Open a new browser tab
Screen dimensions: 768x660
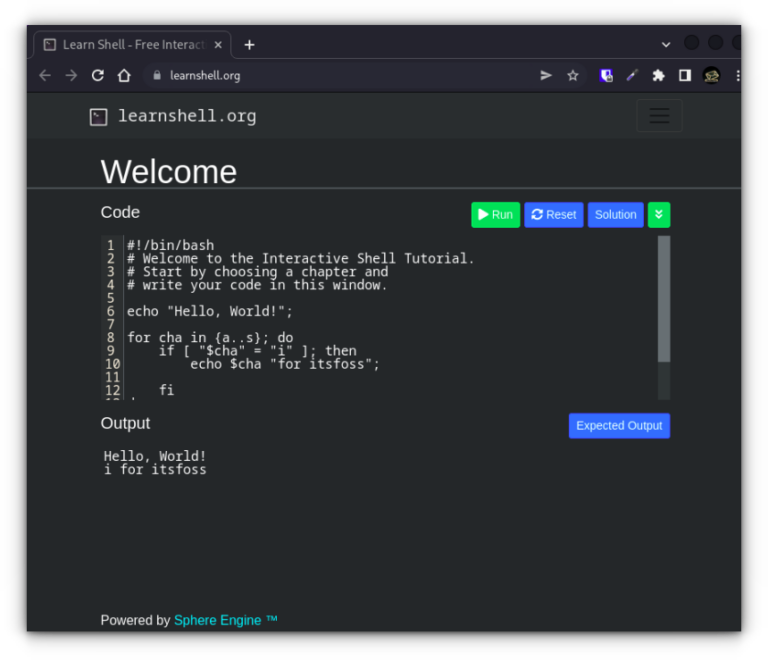tap(249, 45)
